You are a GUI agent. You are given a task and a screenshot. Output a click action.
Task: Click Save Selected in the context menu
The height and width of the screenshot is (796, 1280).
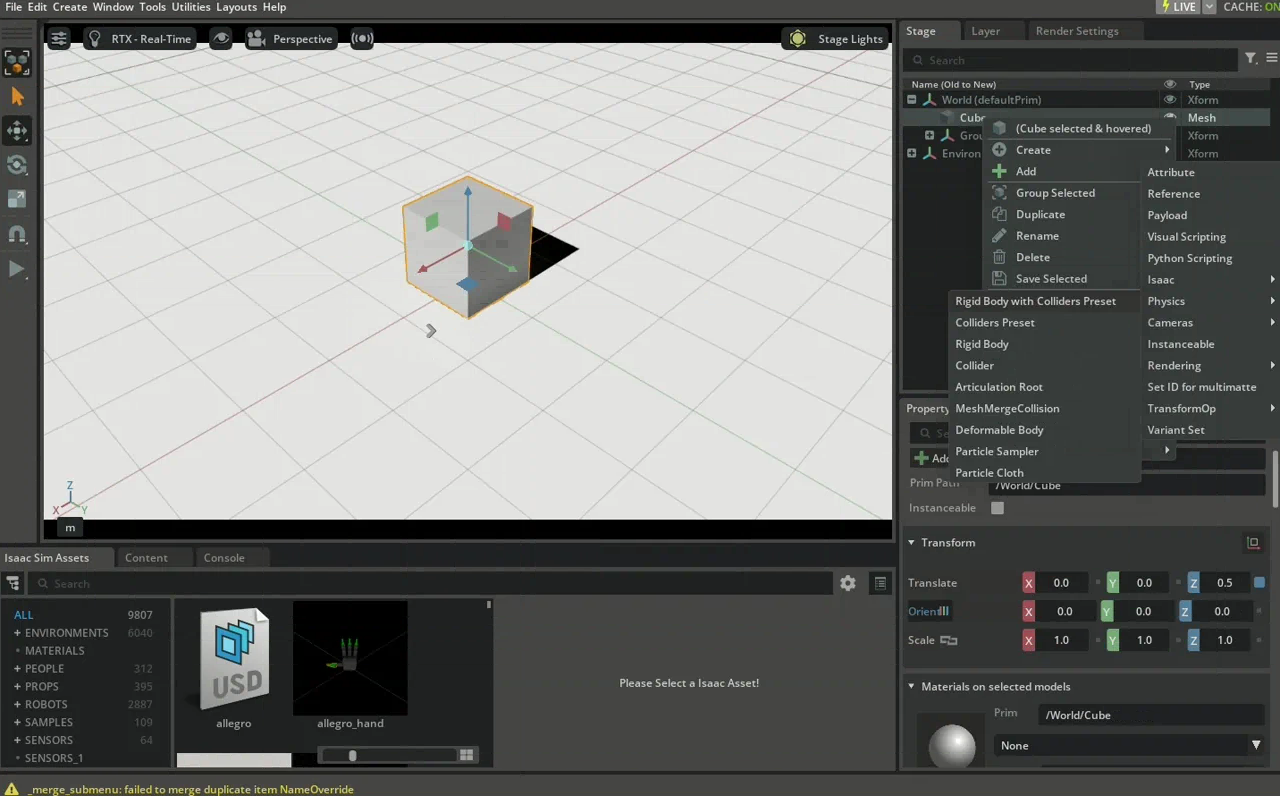pos(1051,278)
